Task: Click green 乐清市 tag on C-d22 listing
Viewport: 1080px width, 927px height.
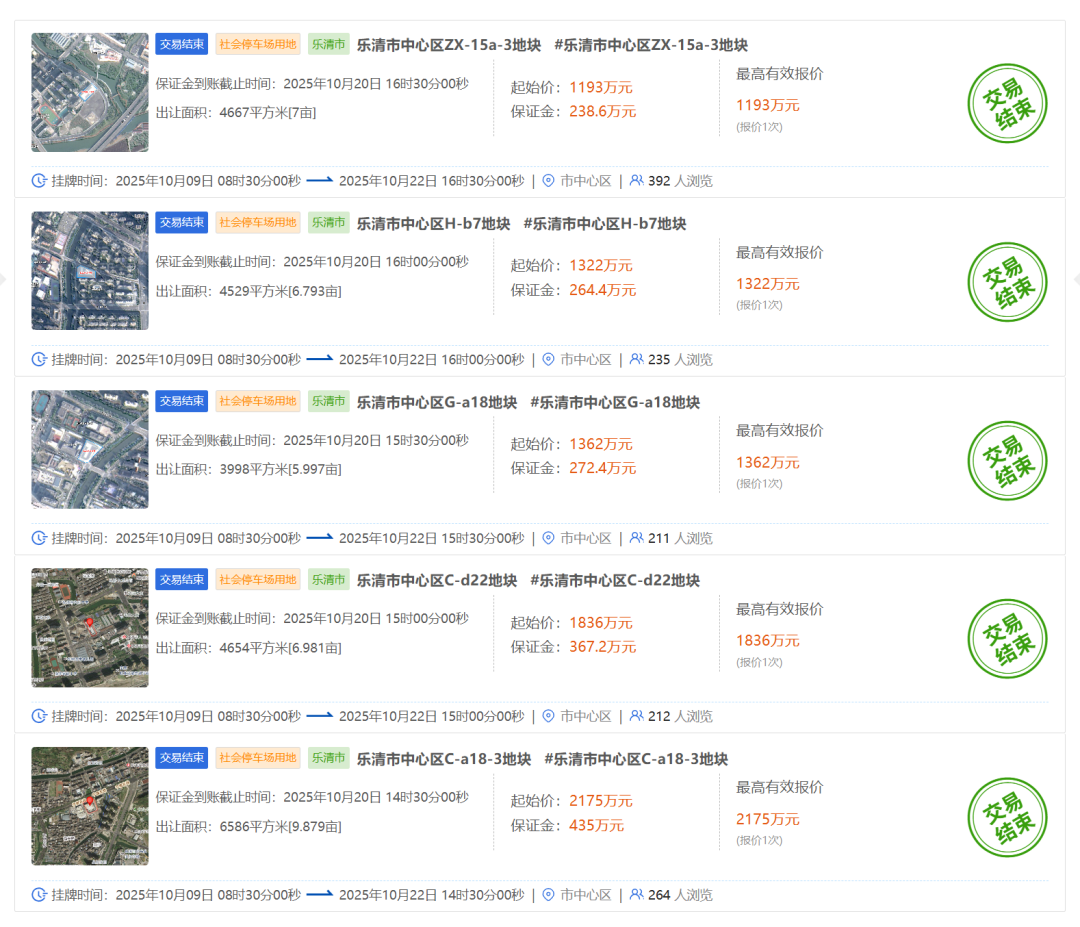Action: [x=328, y=580]
